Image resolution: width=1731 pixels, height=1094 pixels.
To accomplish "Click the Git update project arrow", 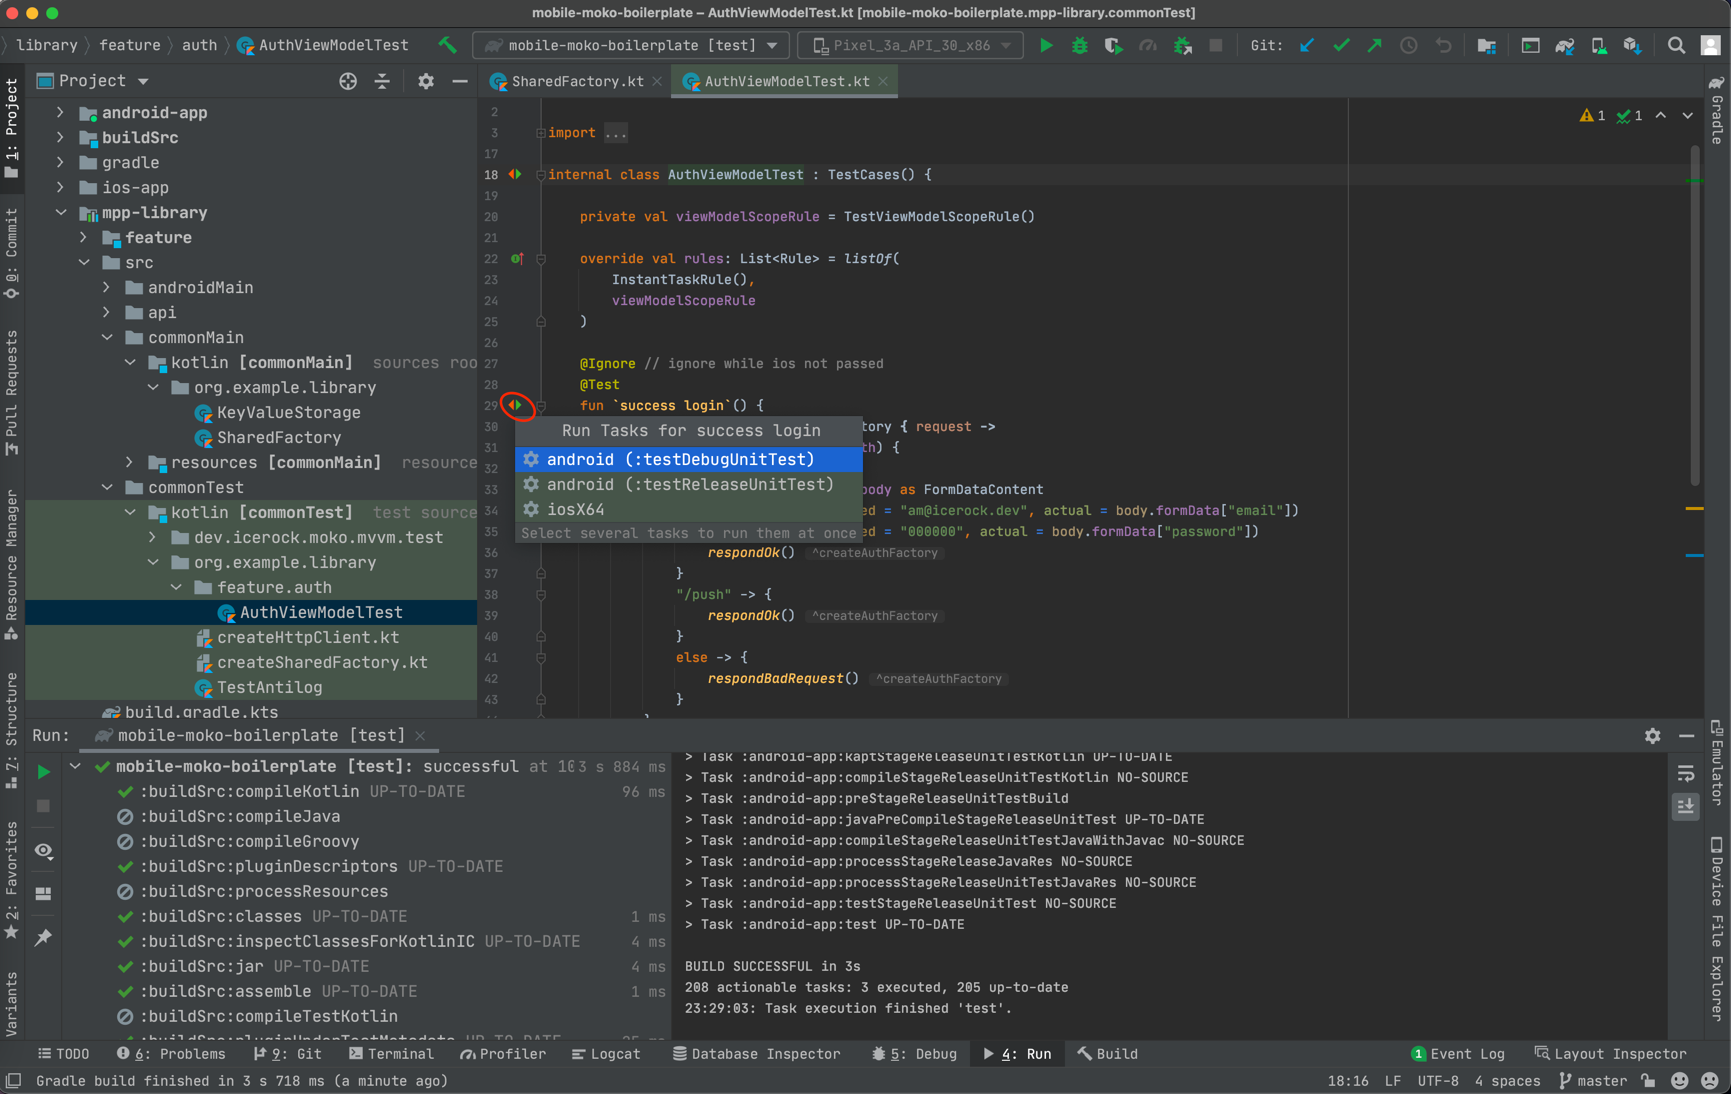I will 1307,45.
